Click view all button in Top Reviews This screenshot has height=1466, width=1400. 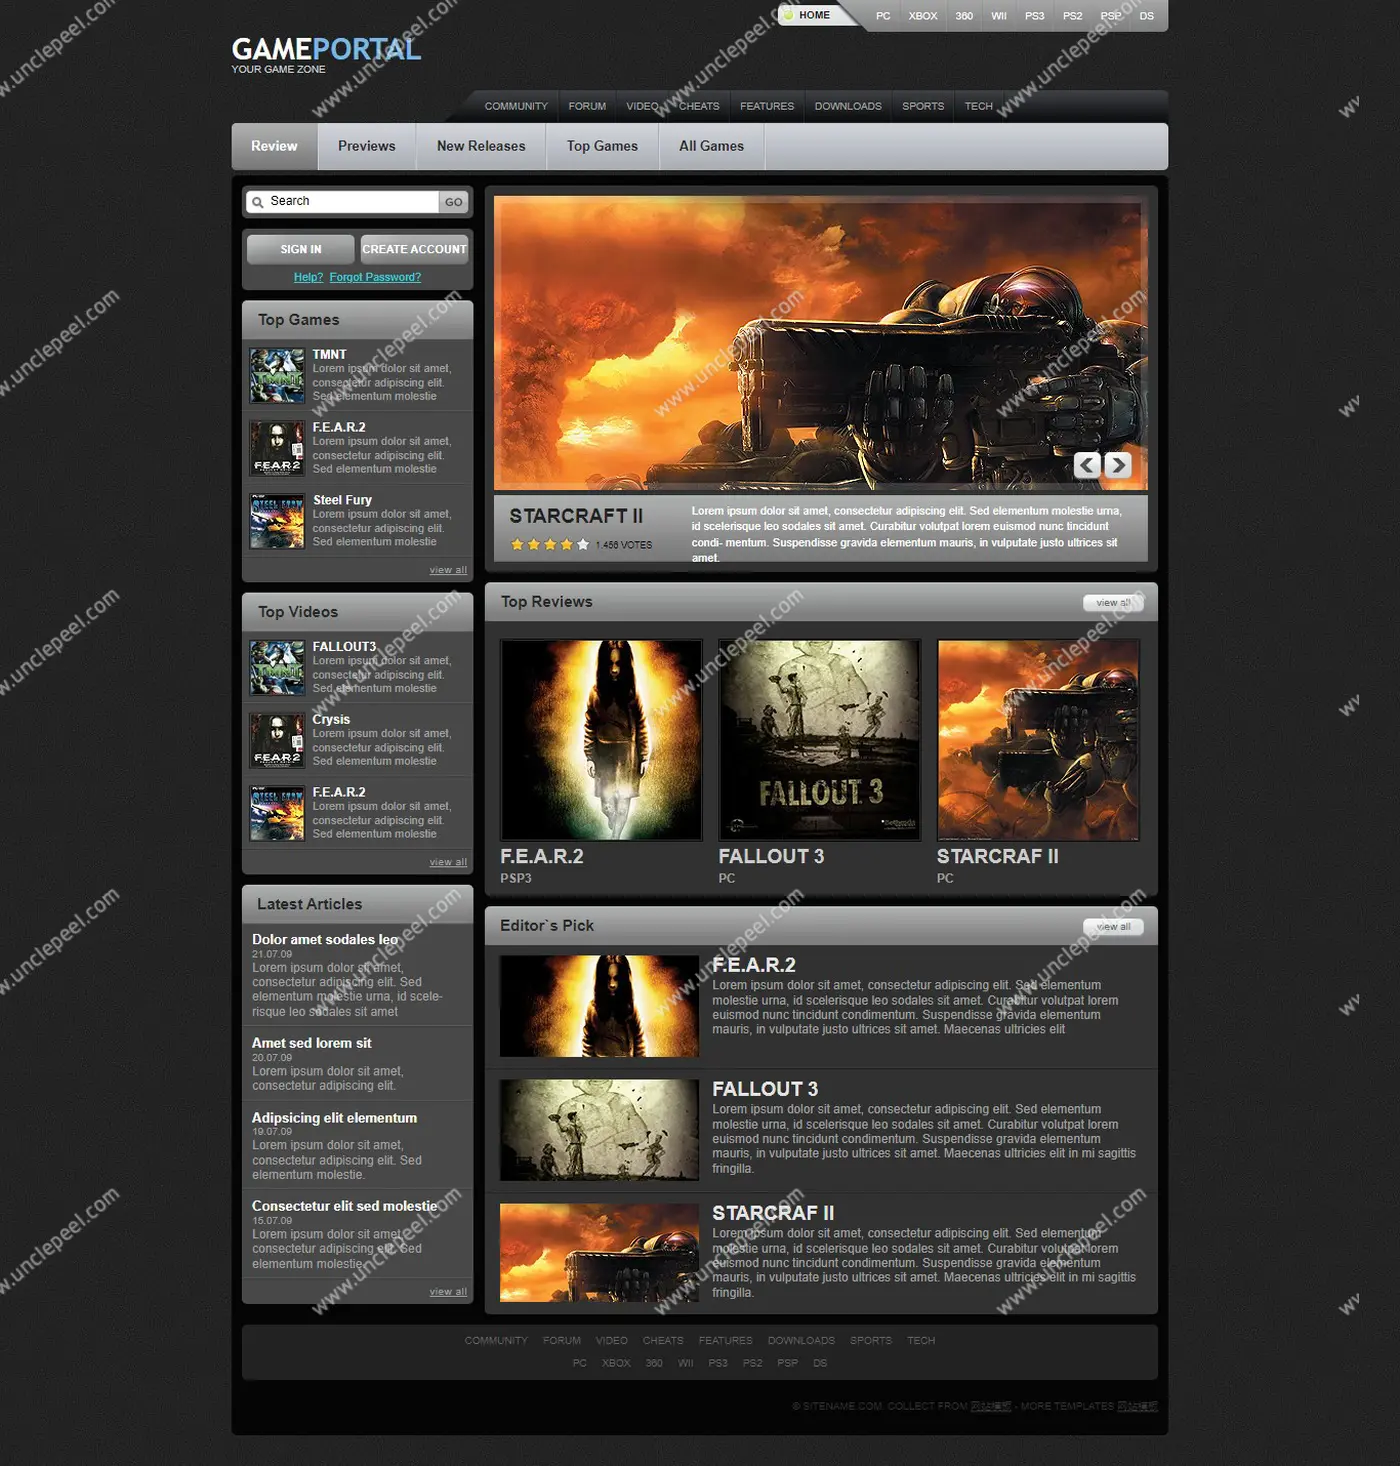[x=1113, y=603]
